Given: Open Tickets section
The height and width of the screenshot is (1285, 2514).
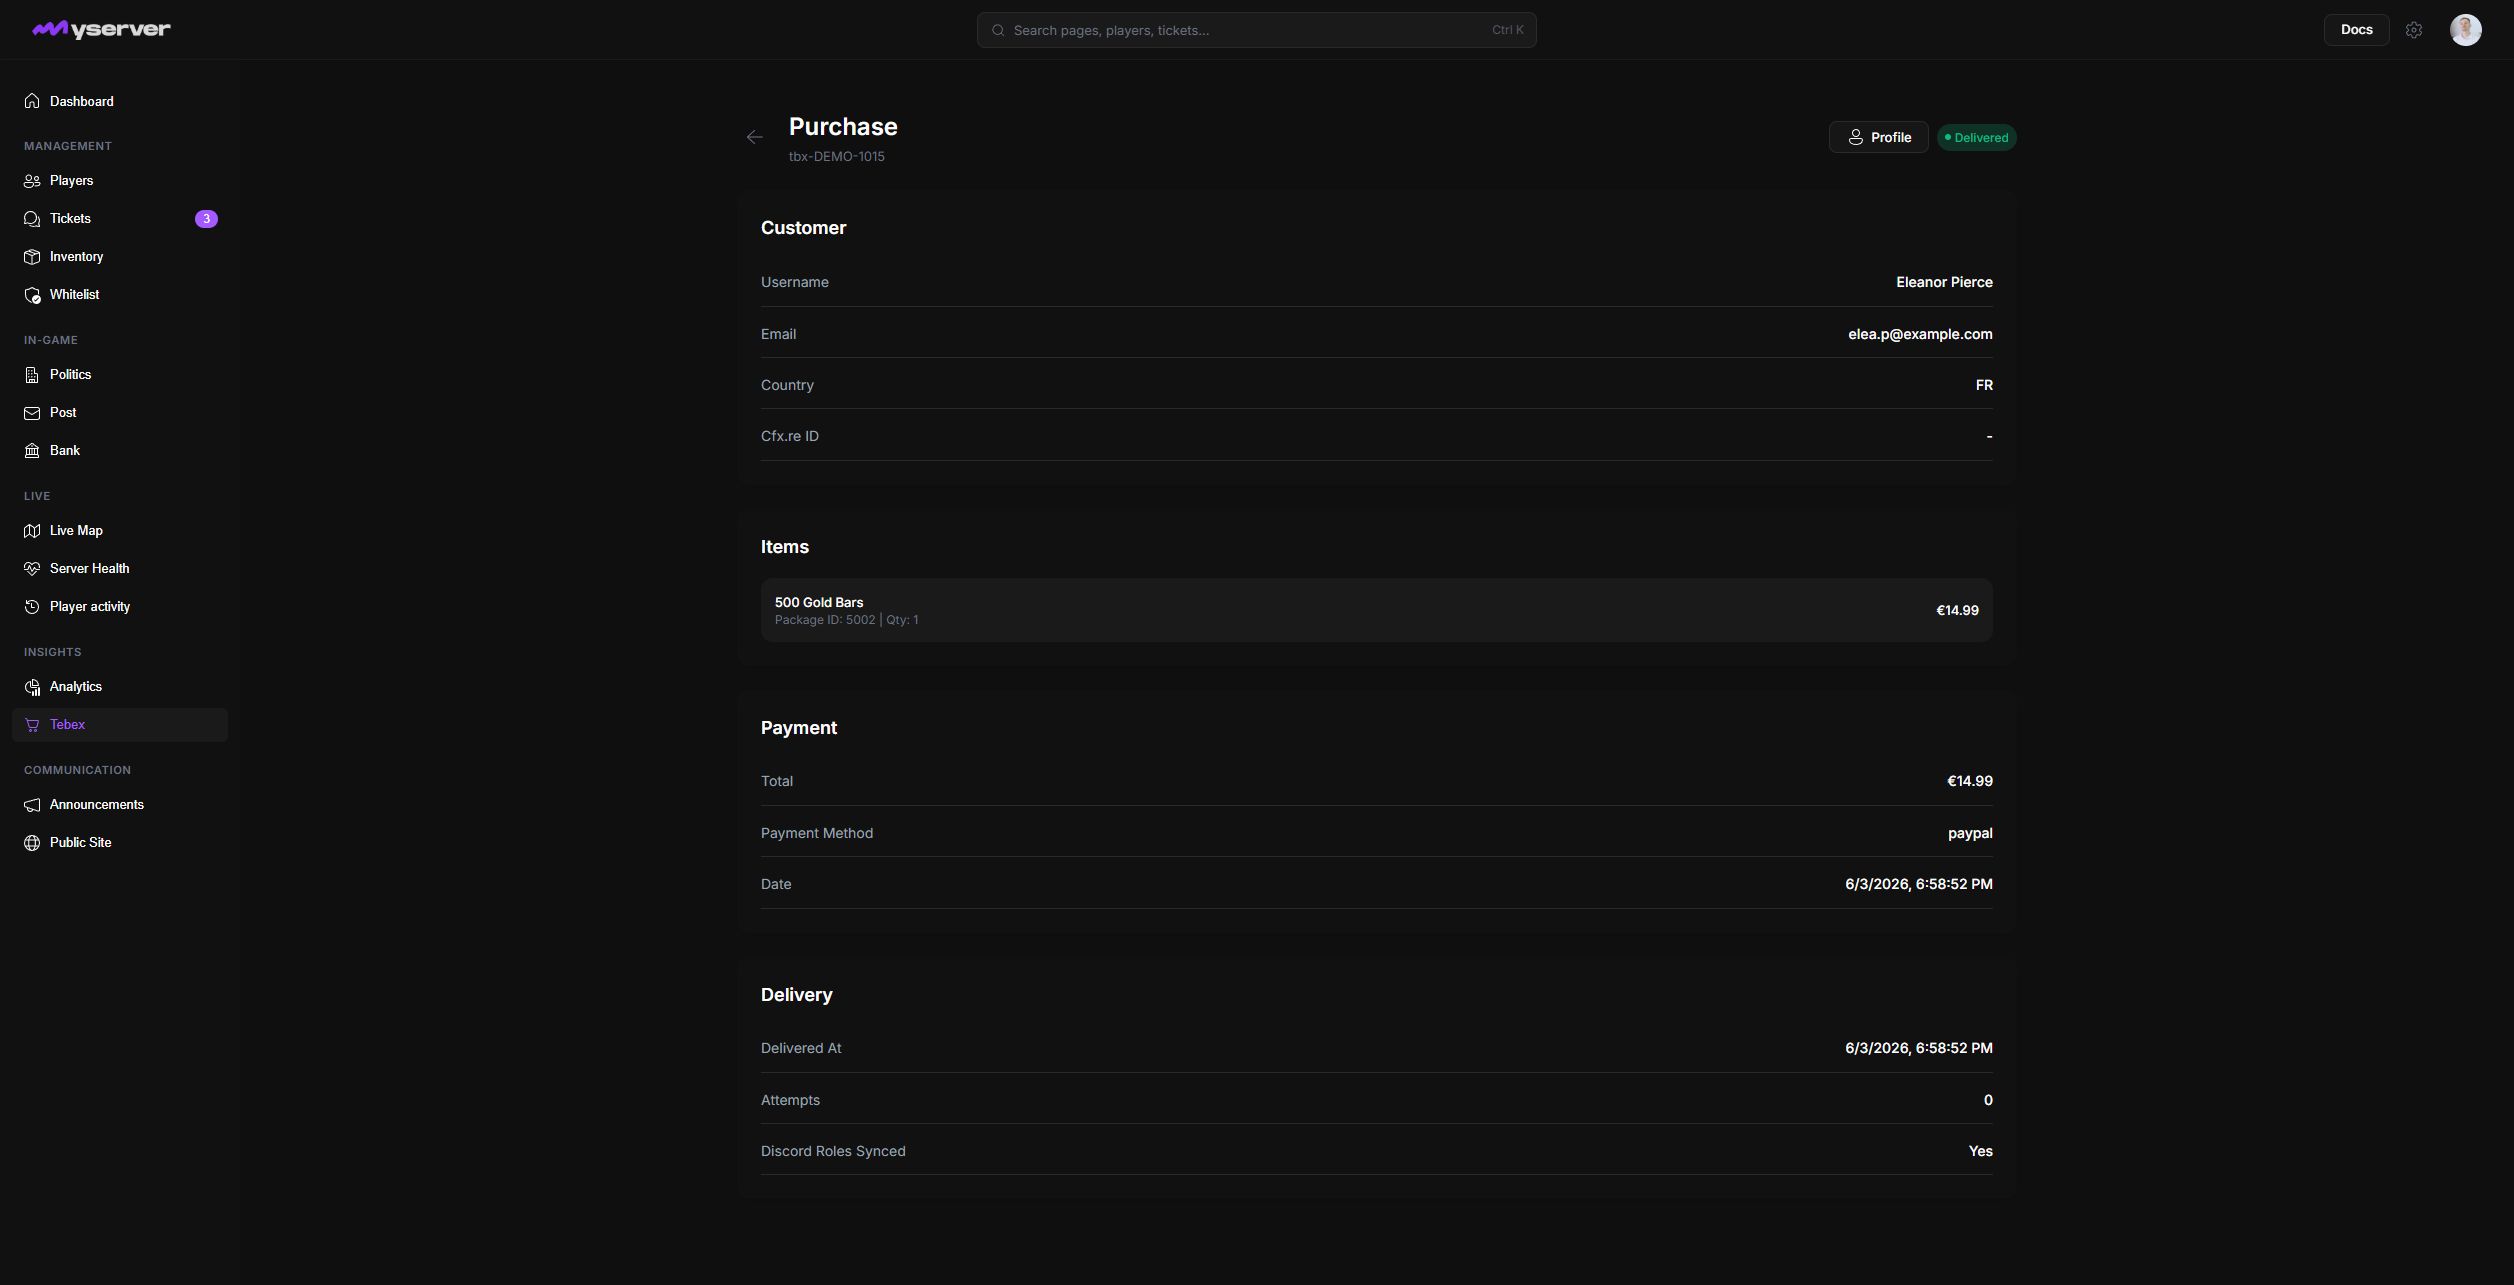Looking at the screenshot, I should (120, 219).
